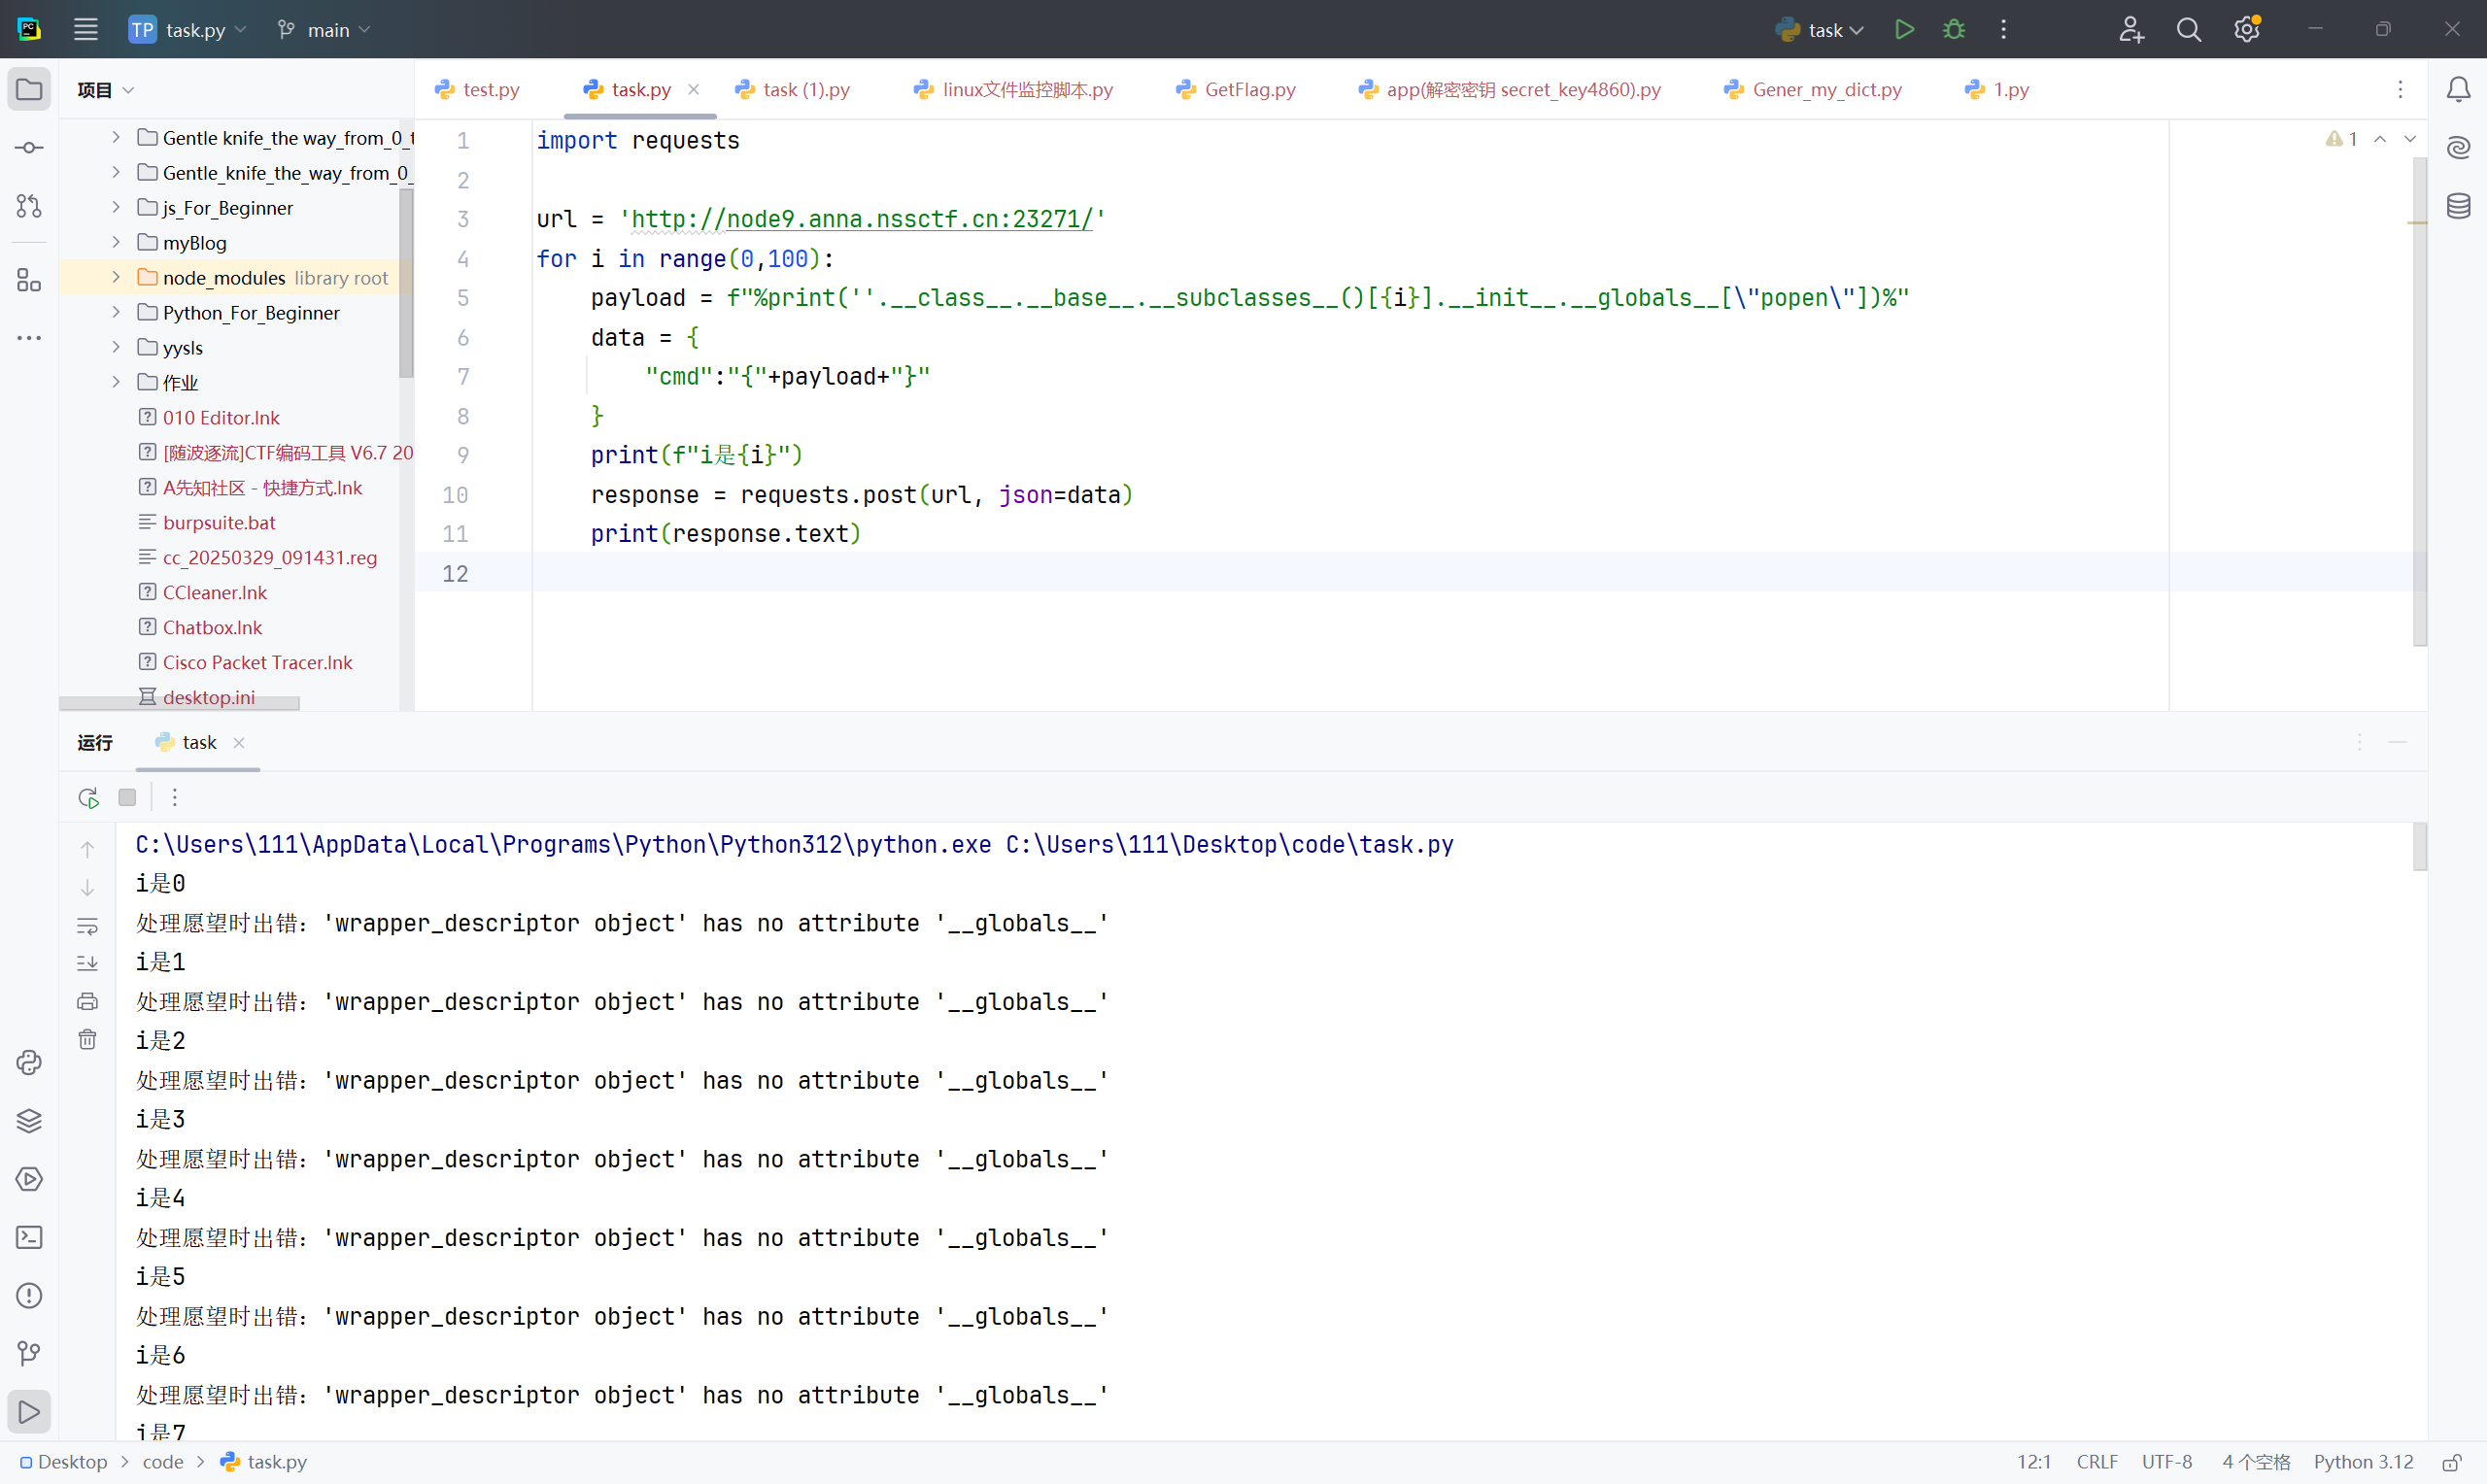Open the Terminal tool window
The width and height of the screenshot is (2487, 1484).
29,1237
